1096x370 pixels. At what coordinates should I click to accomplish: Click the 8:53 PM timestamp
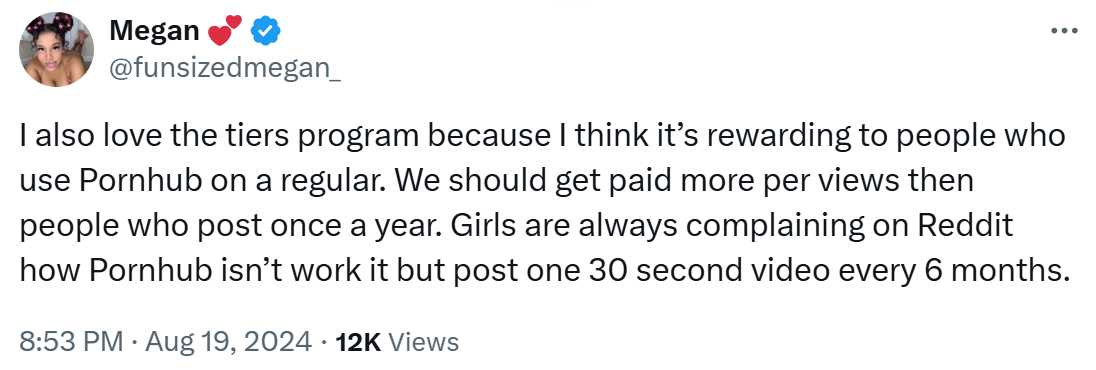(x=71, y=342)
